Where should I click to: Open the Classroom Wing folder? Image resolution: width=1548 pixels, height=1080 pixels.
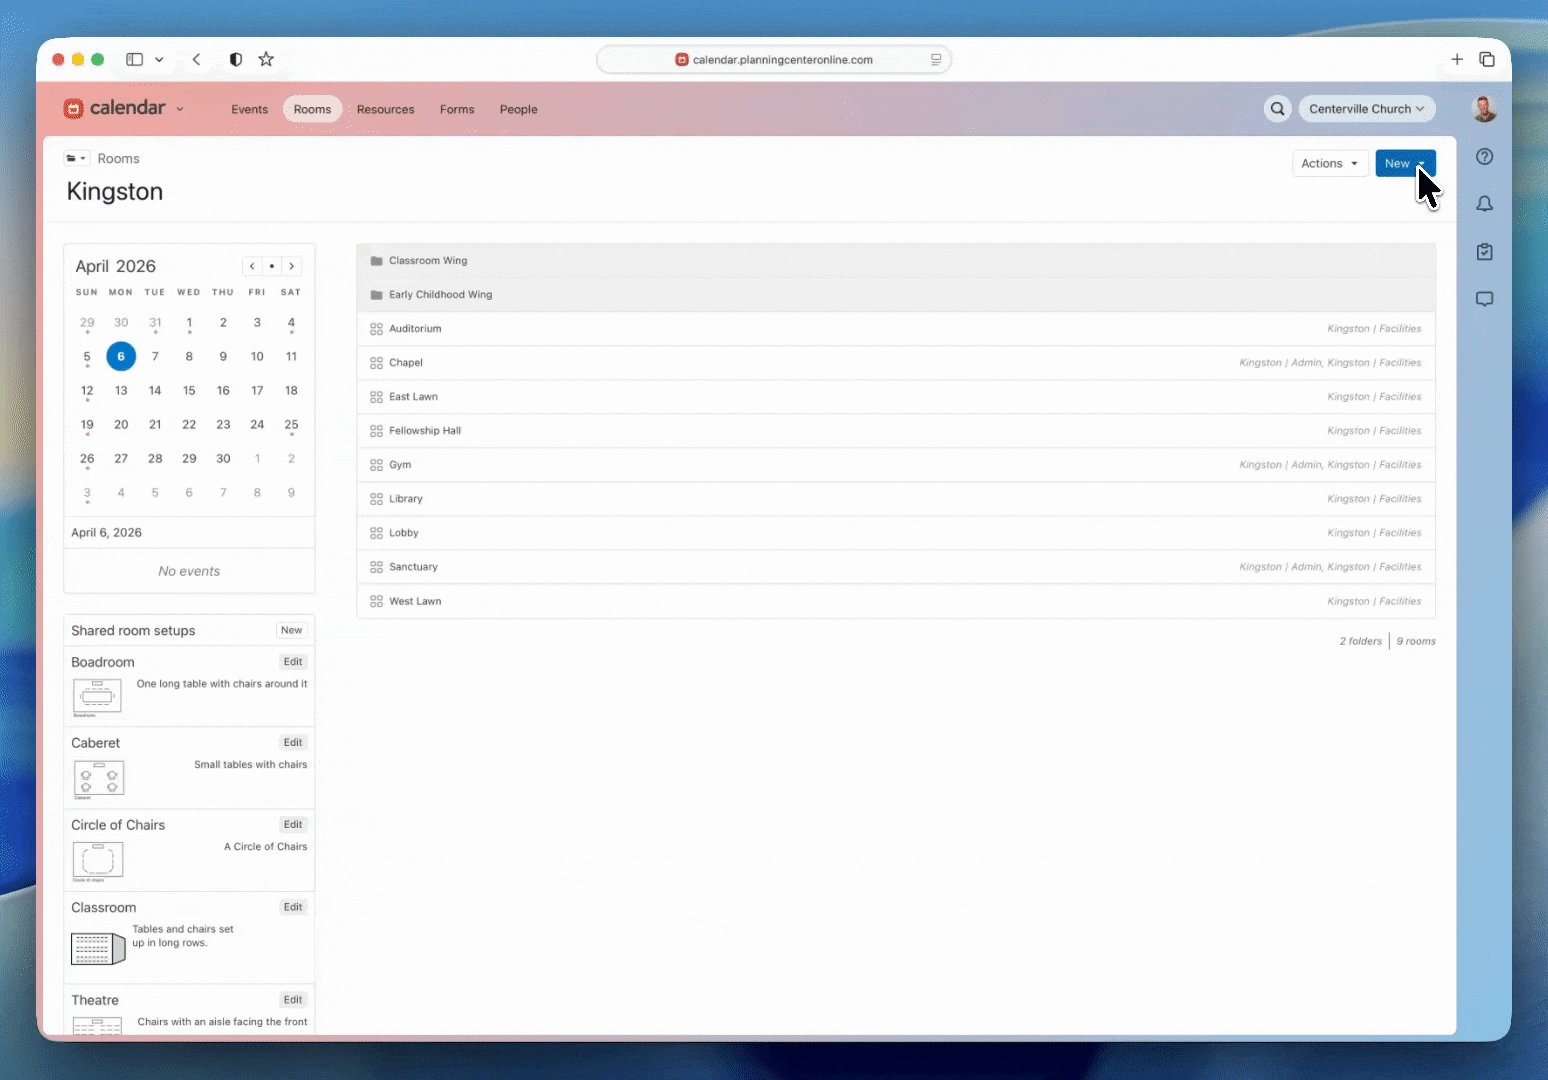428,261
